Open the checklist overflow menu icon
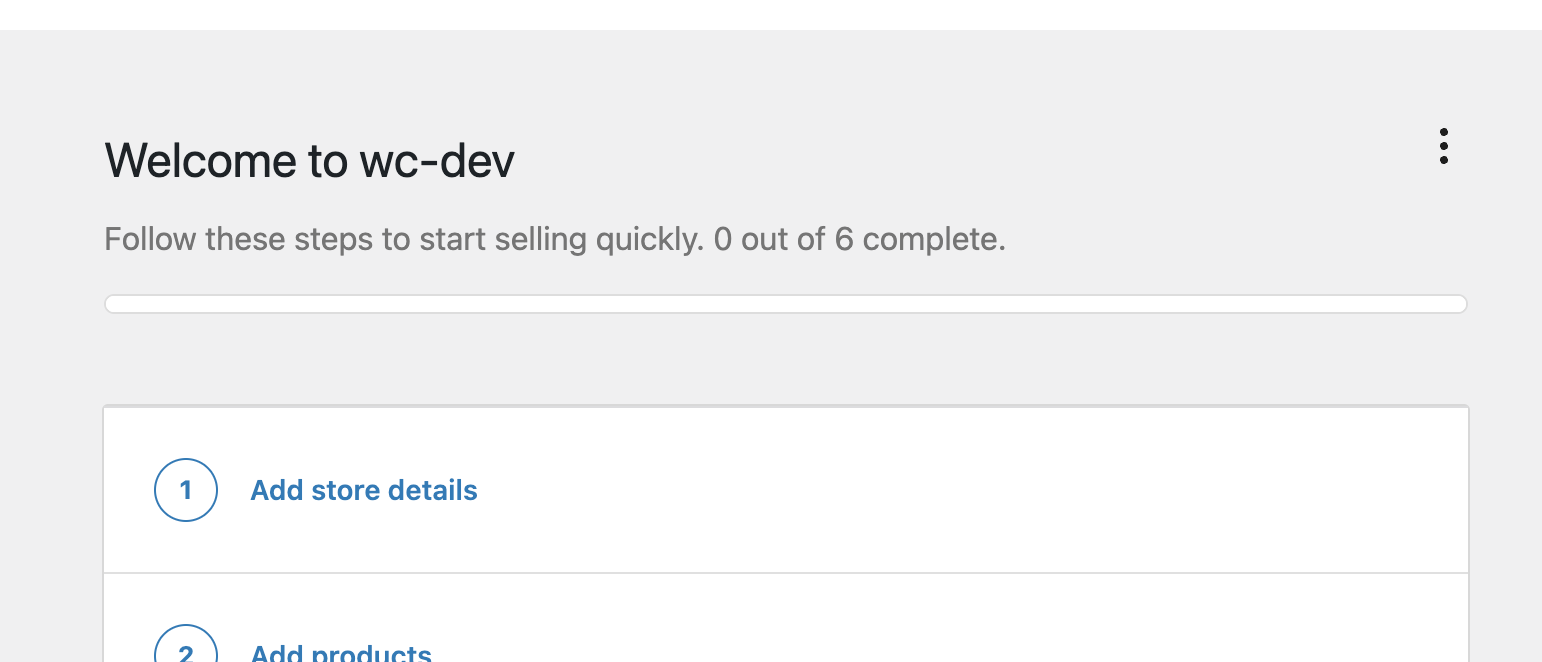The width and height of the screenshot is (1542, 662). (1444, 146)
